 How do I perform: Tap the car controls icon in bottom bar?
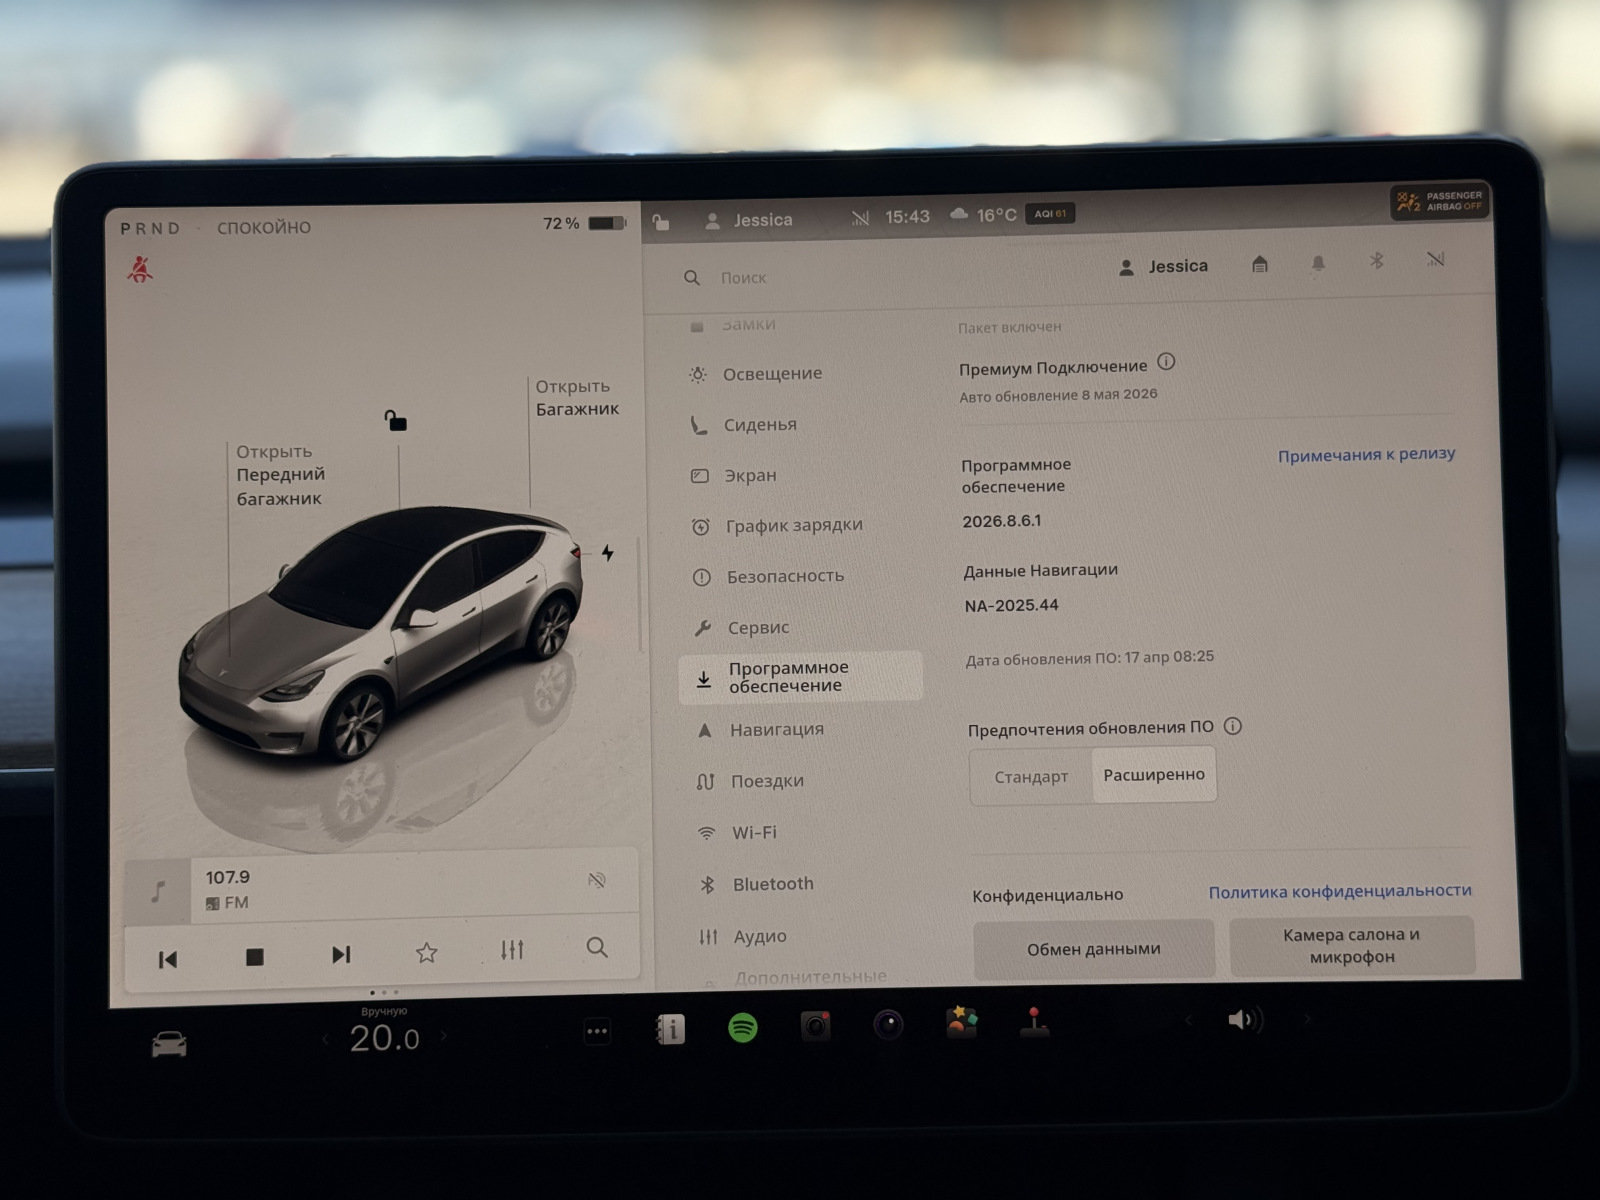169,1045
